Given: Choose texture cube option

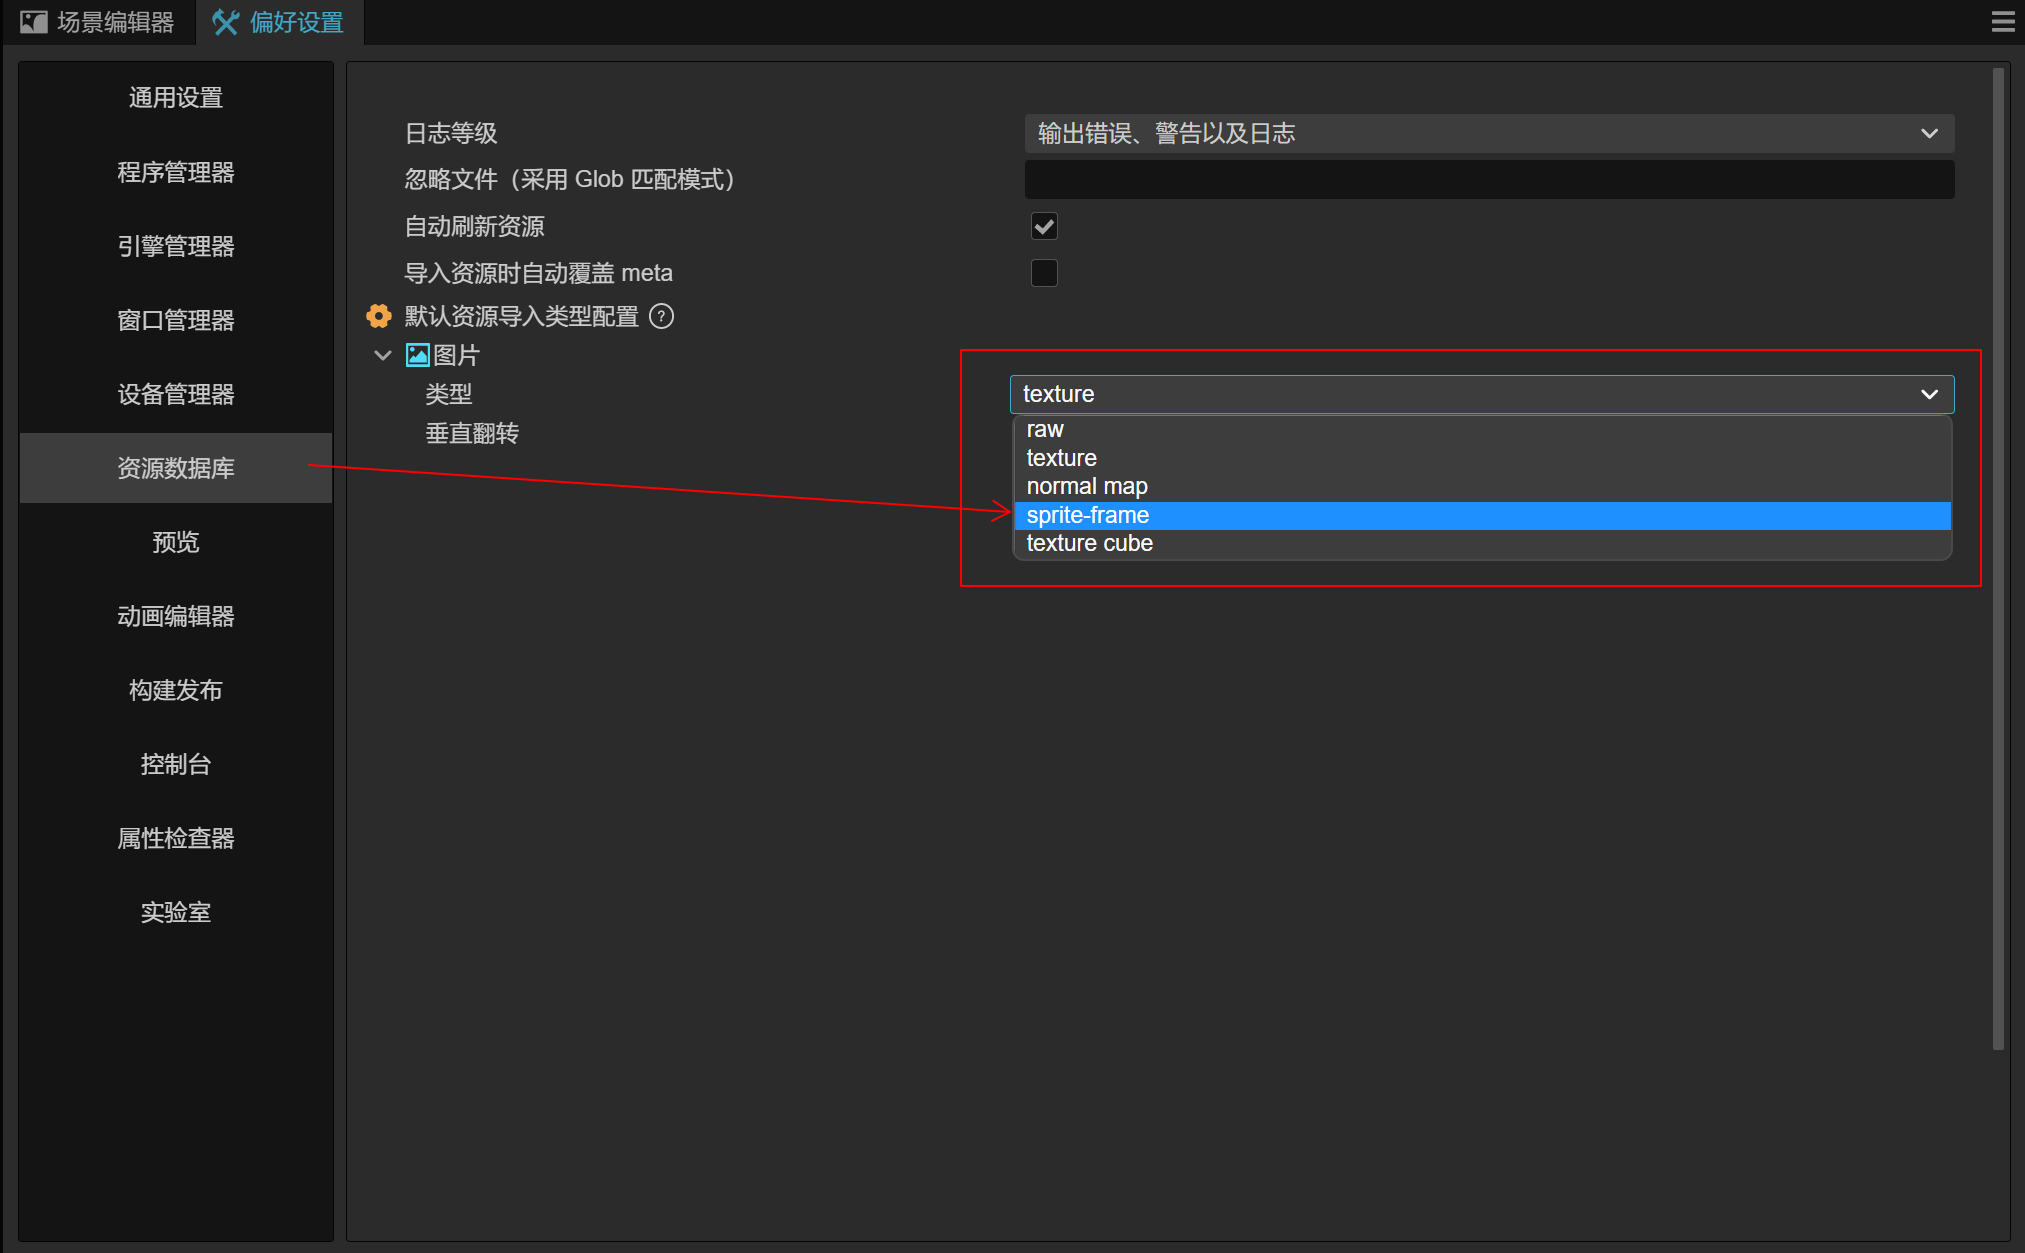Looking at the screenshot, I should (1482, 543).
